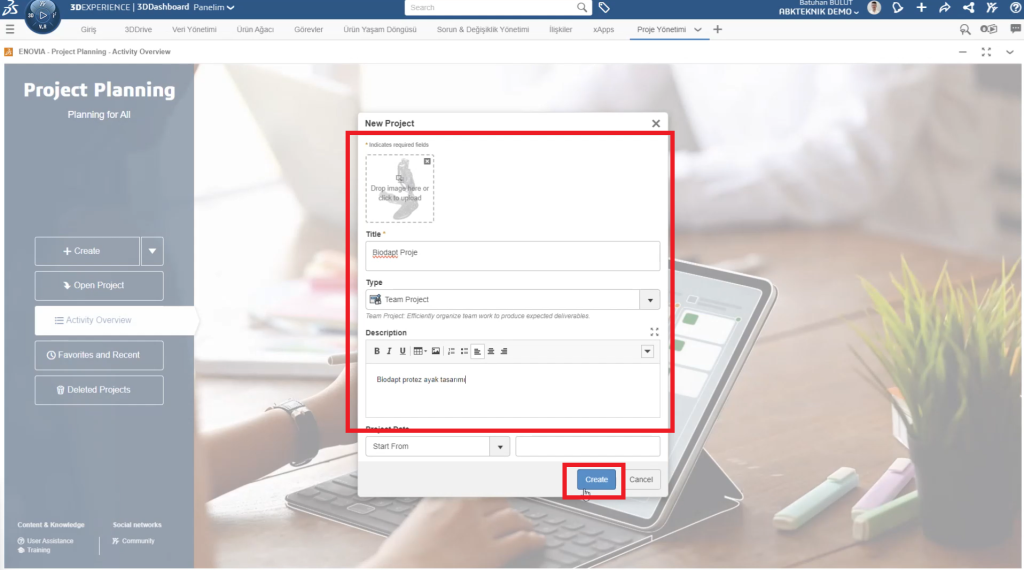
Task: Open the Type dropdown showing Team Project
Action: pos(650,300)
